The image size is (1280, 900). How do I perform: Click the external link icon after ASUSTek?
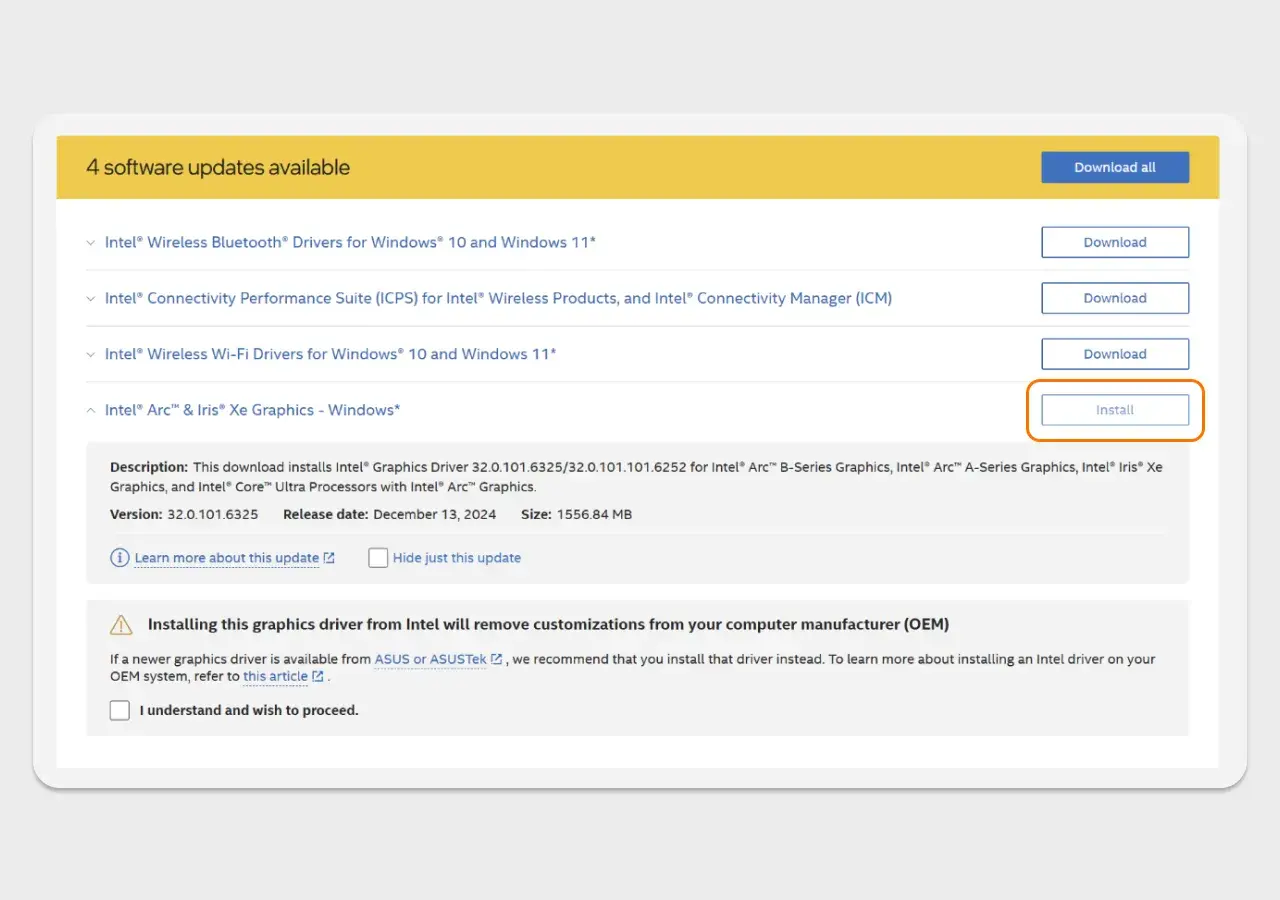[496, 660]
